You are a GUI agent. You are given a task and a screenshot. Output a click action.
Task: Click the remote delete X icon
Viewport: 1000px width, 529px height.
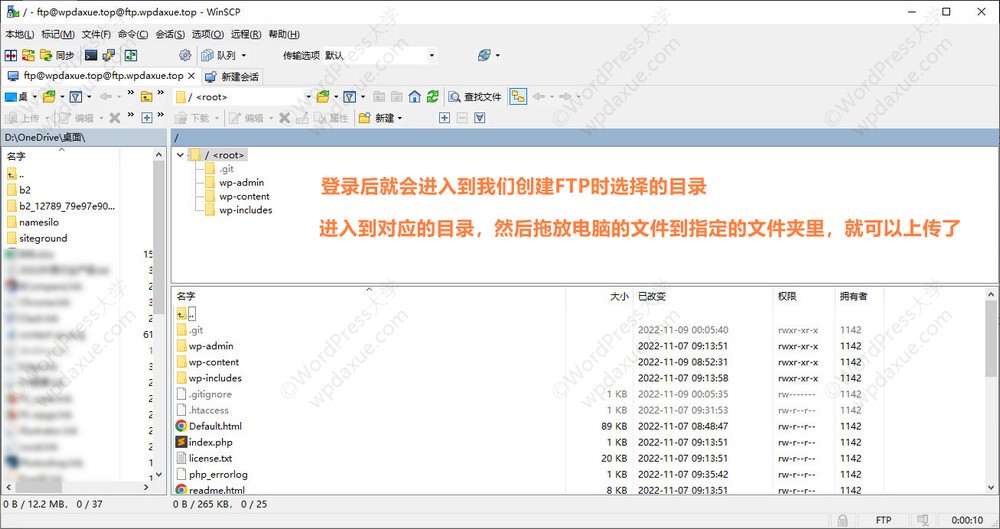tap(284, 118)
